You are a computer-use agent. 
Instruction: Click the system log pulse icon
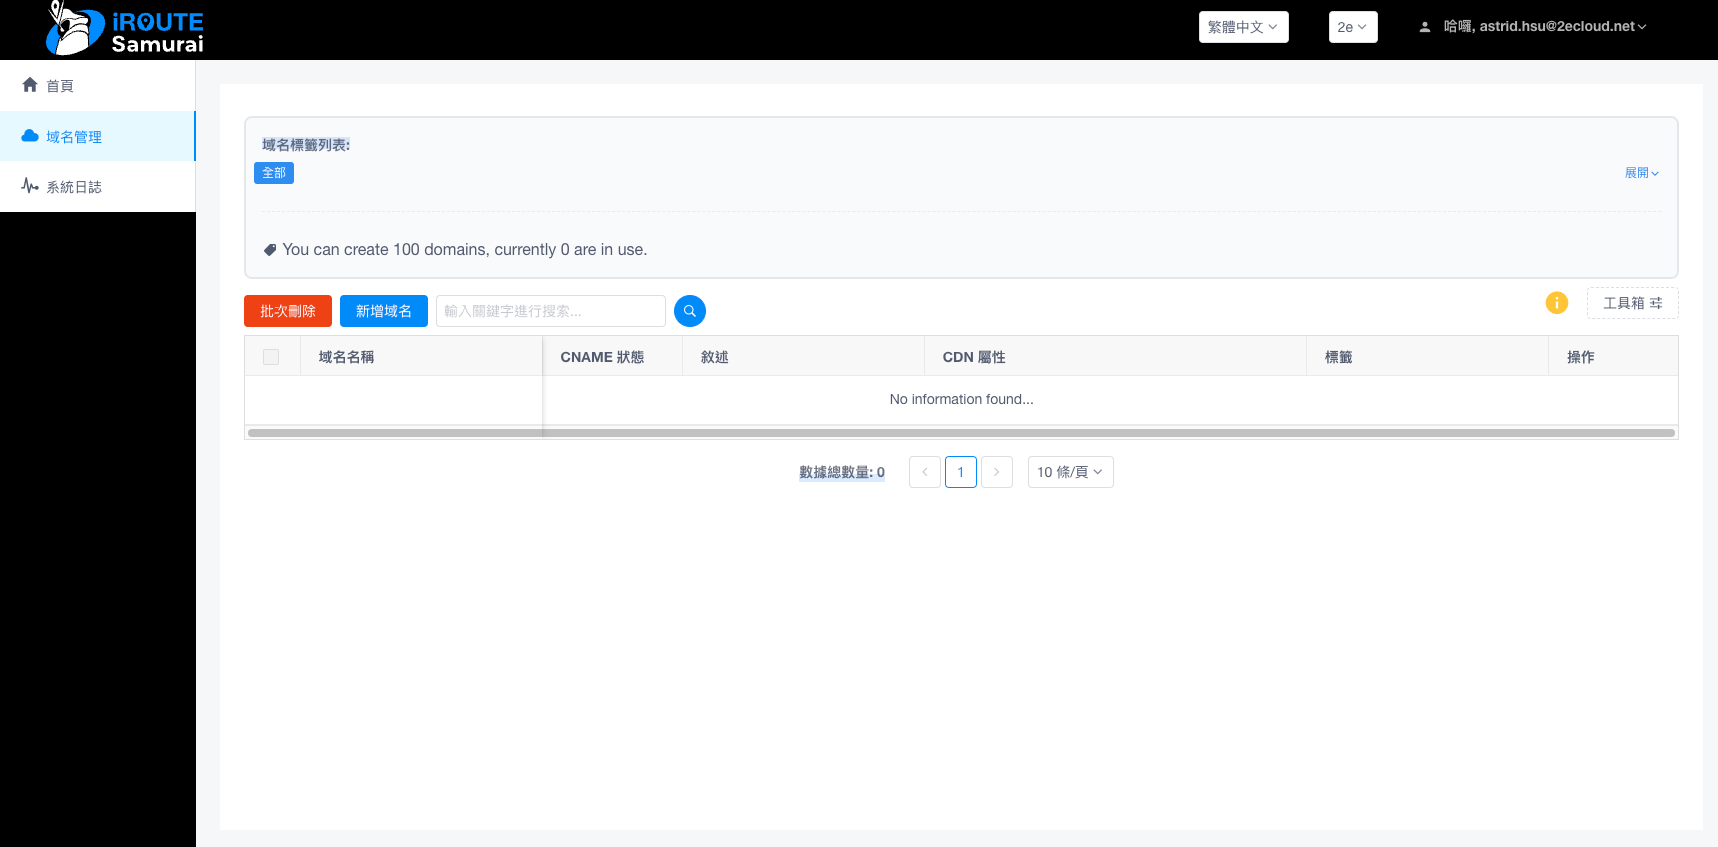coord(30,186)
